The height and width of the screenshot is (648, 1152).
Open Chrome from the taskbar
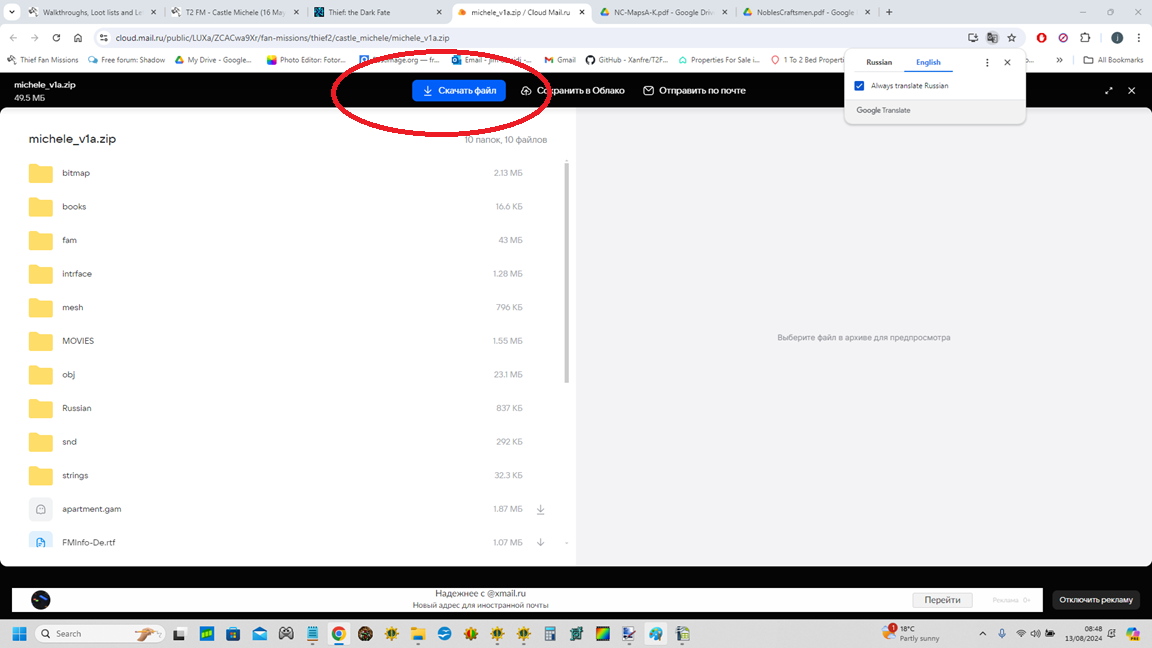[x=339, y=633]
